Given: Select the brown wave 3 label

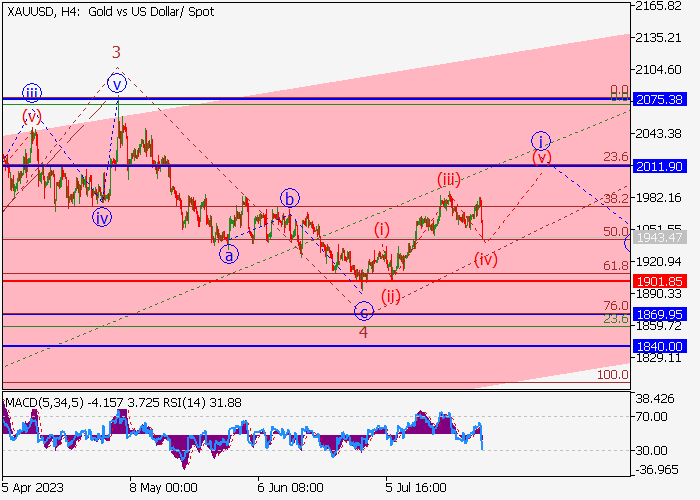Looking at the screenshot, I should [x=116, y=53].
